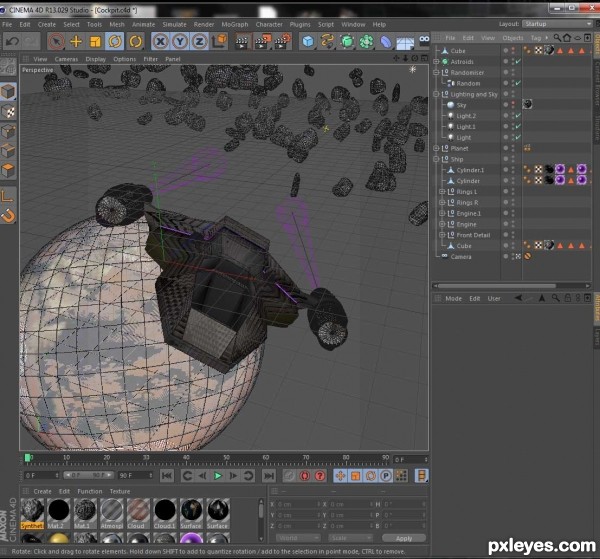600x559 pixels.
Task: Expand the Engine.1 group
Action: [x=442, y=213]
